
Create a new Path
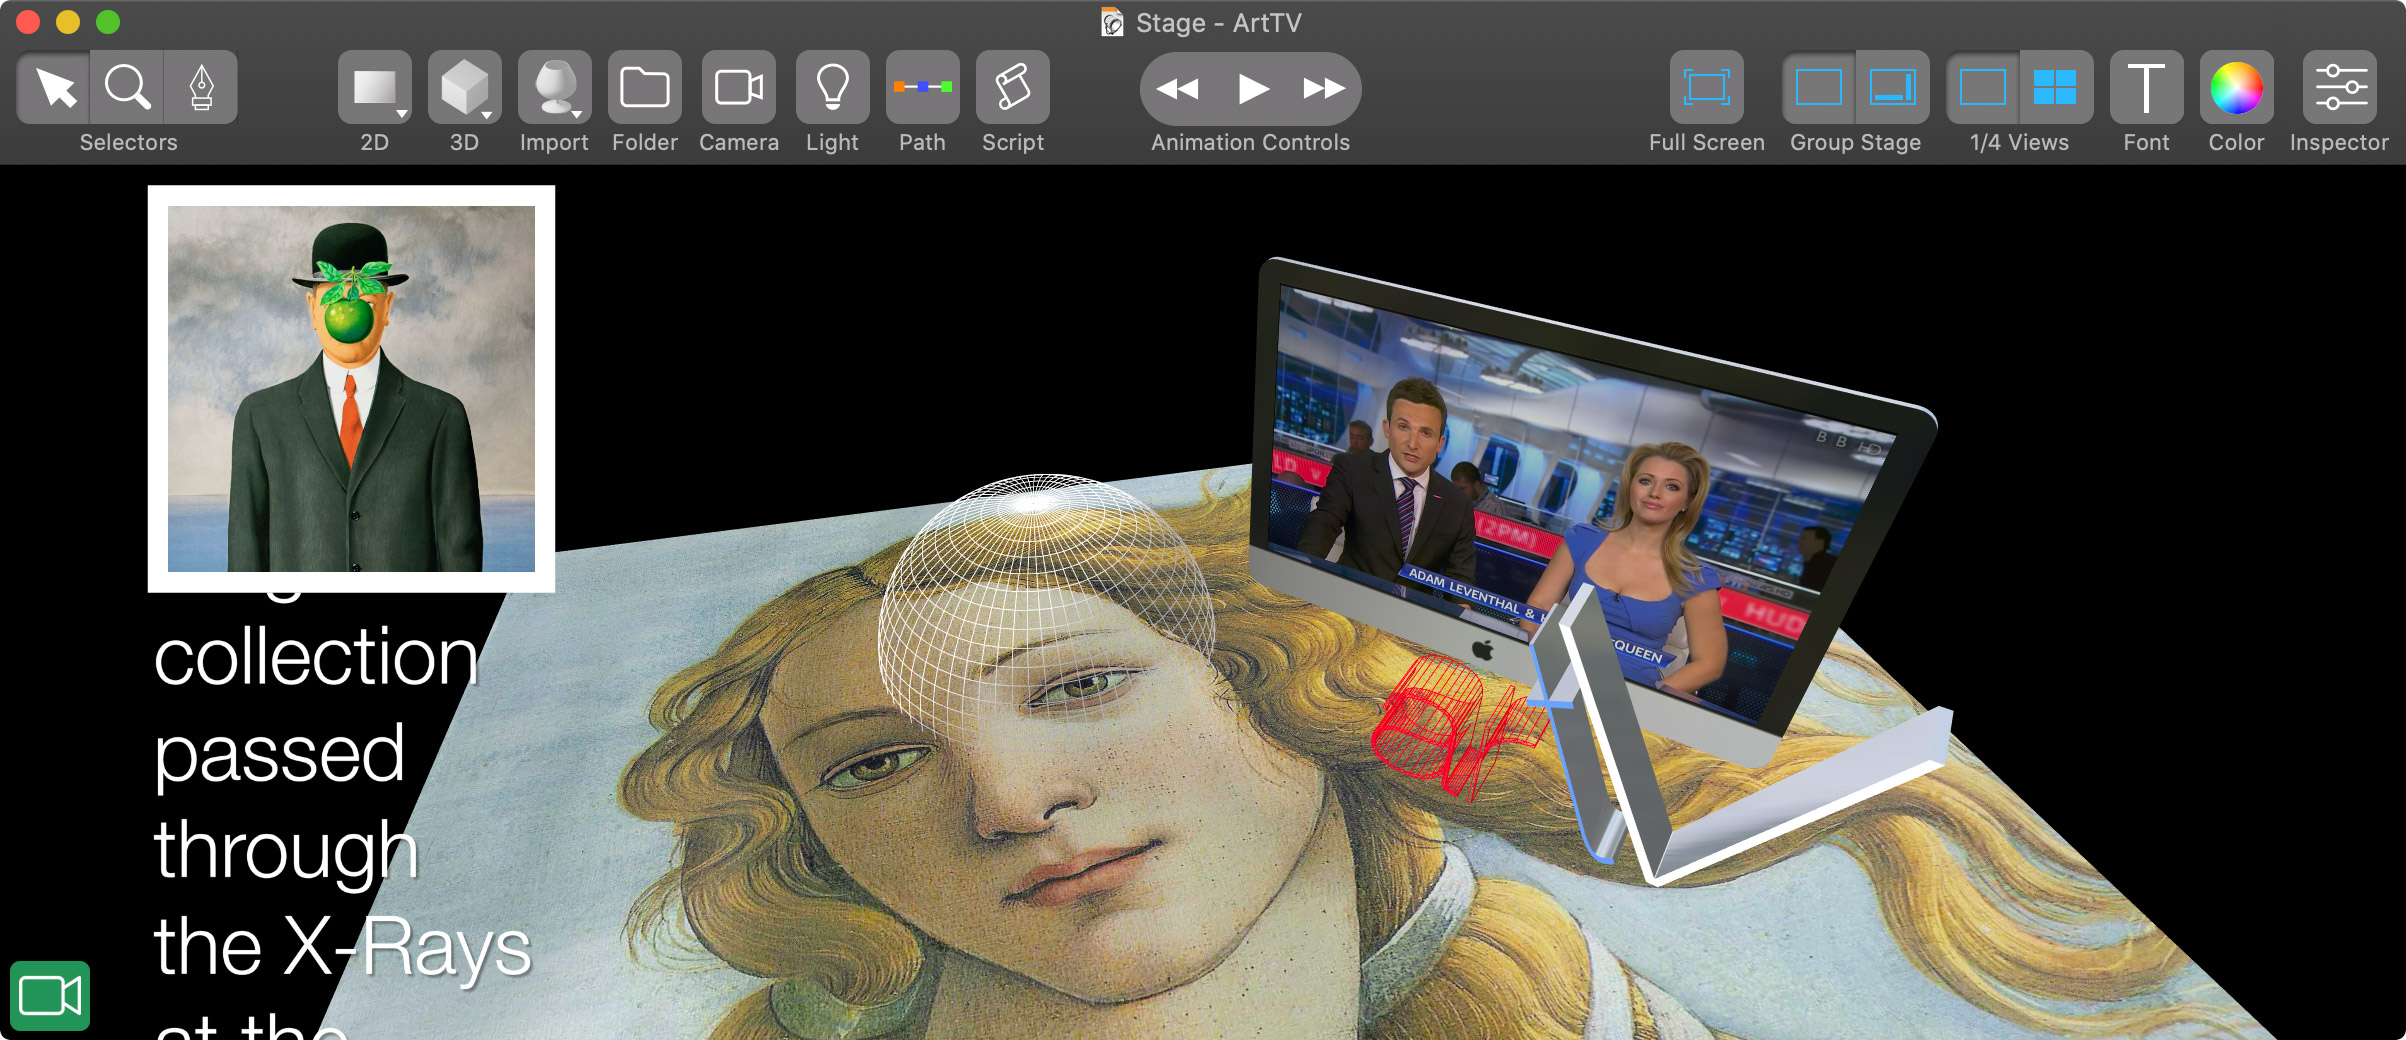[x=923, y=88]
